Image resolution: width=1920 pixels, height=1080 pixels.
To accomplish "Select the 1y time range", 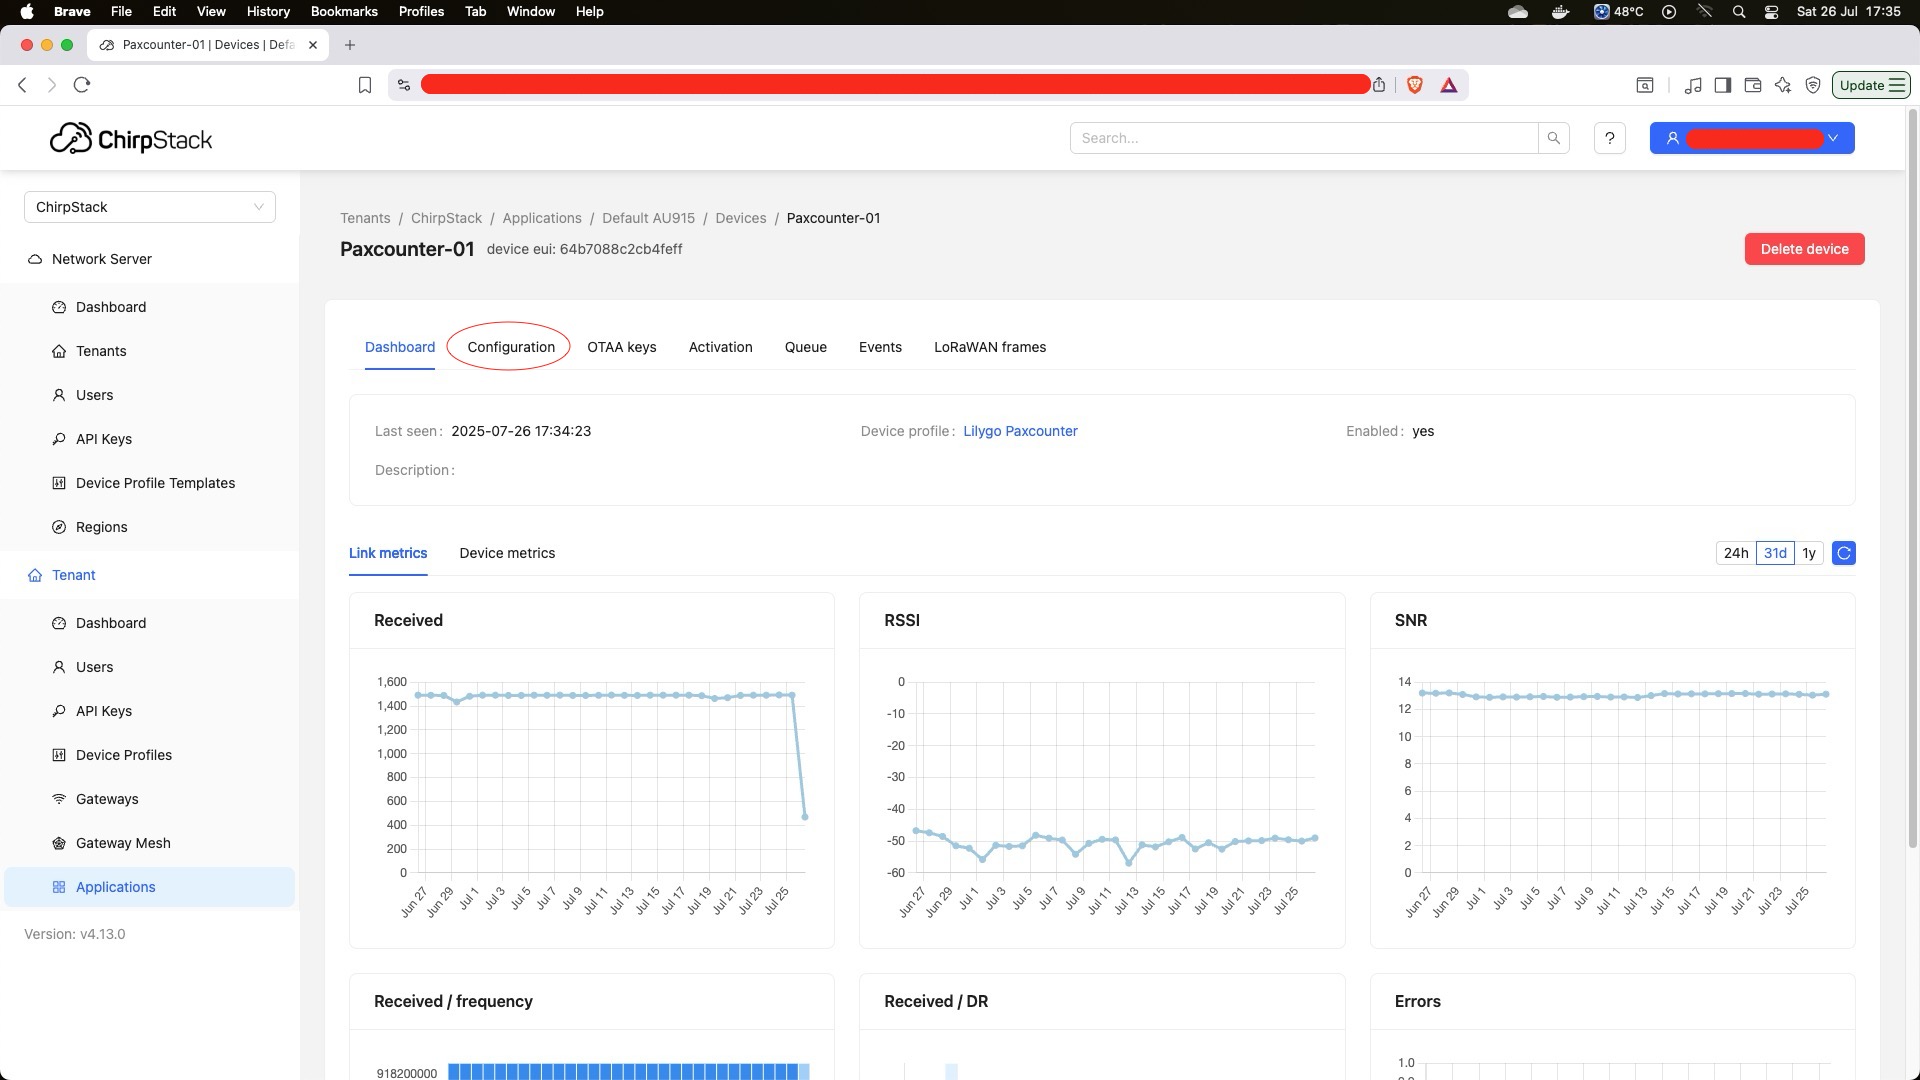I will 1808,553.
